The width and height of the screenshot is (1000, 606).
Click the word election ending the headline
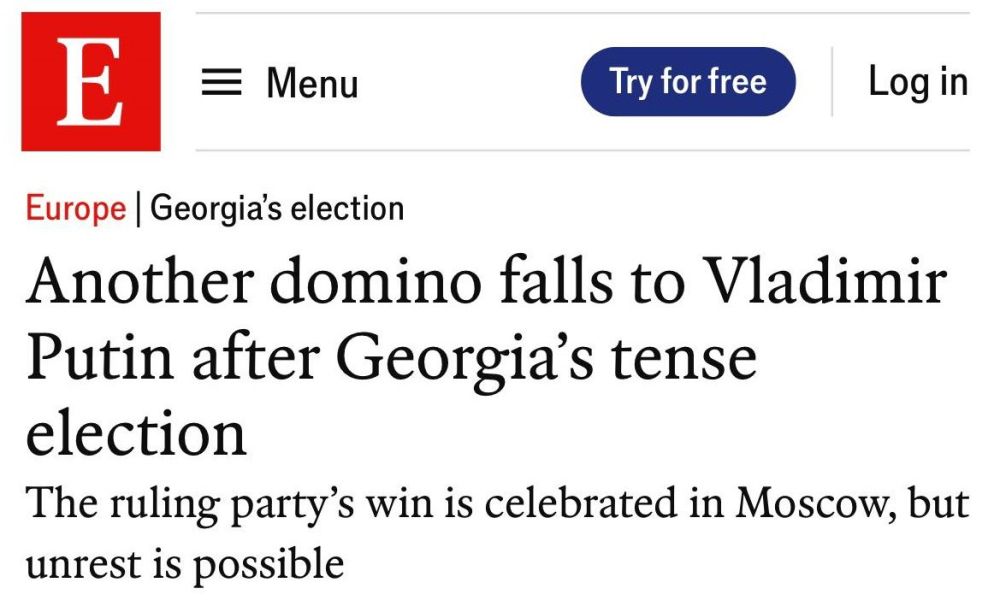(136, 434)
